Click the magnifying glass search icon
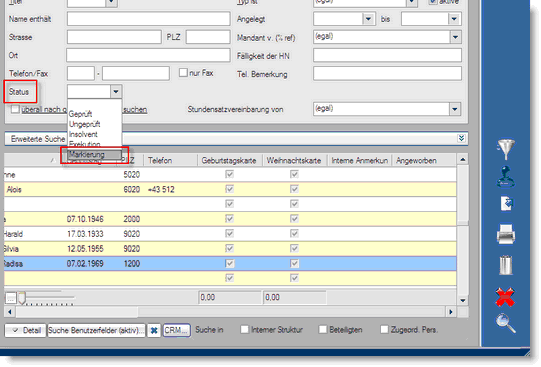This screenshot has width=541, height=367. pyautogui.click(x=506, y=323)
